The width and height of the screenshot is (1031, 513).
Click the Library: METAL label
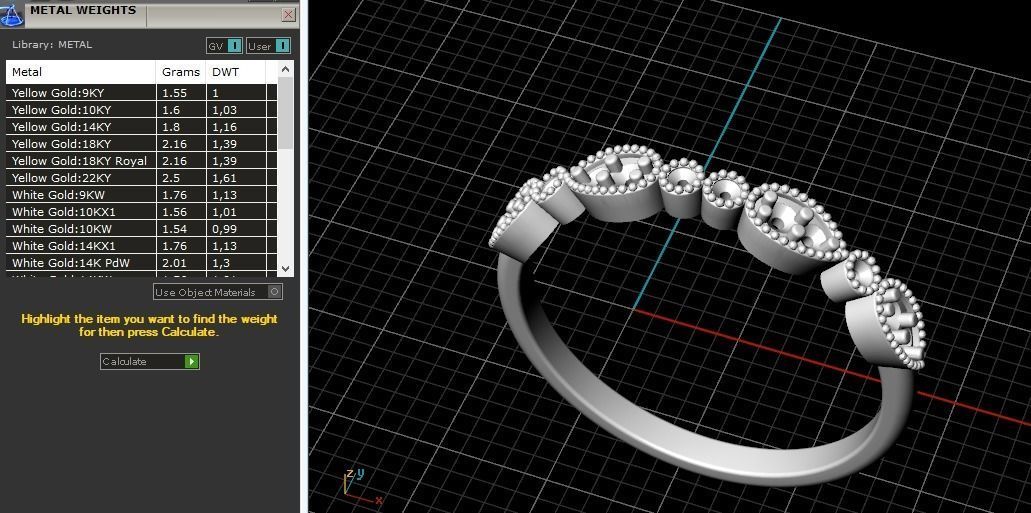click(x=52, y=45)
